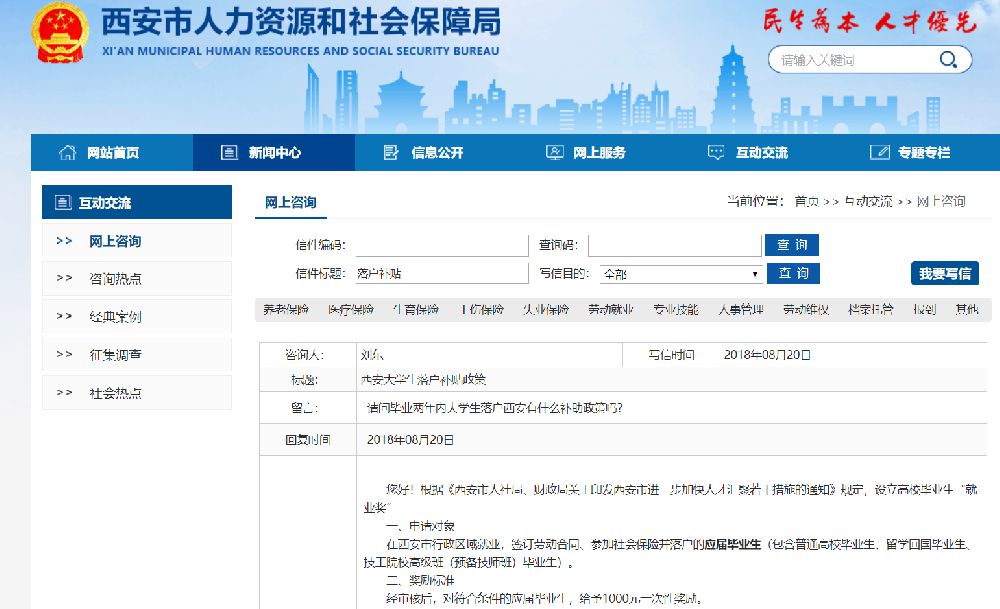Click the top keyword search box

855,60
